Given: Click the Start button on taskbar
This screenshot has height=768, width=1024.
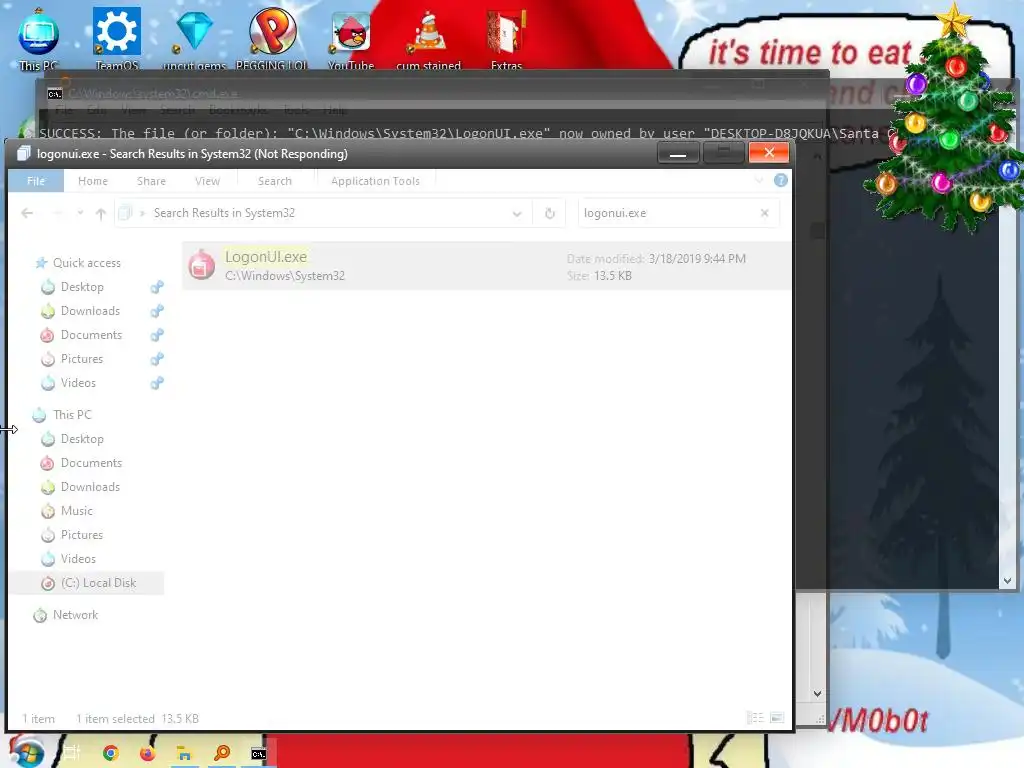Looking at the screenshot, I should pyautogui.click(x=26, y=752).
